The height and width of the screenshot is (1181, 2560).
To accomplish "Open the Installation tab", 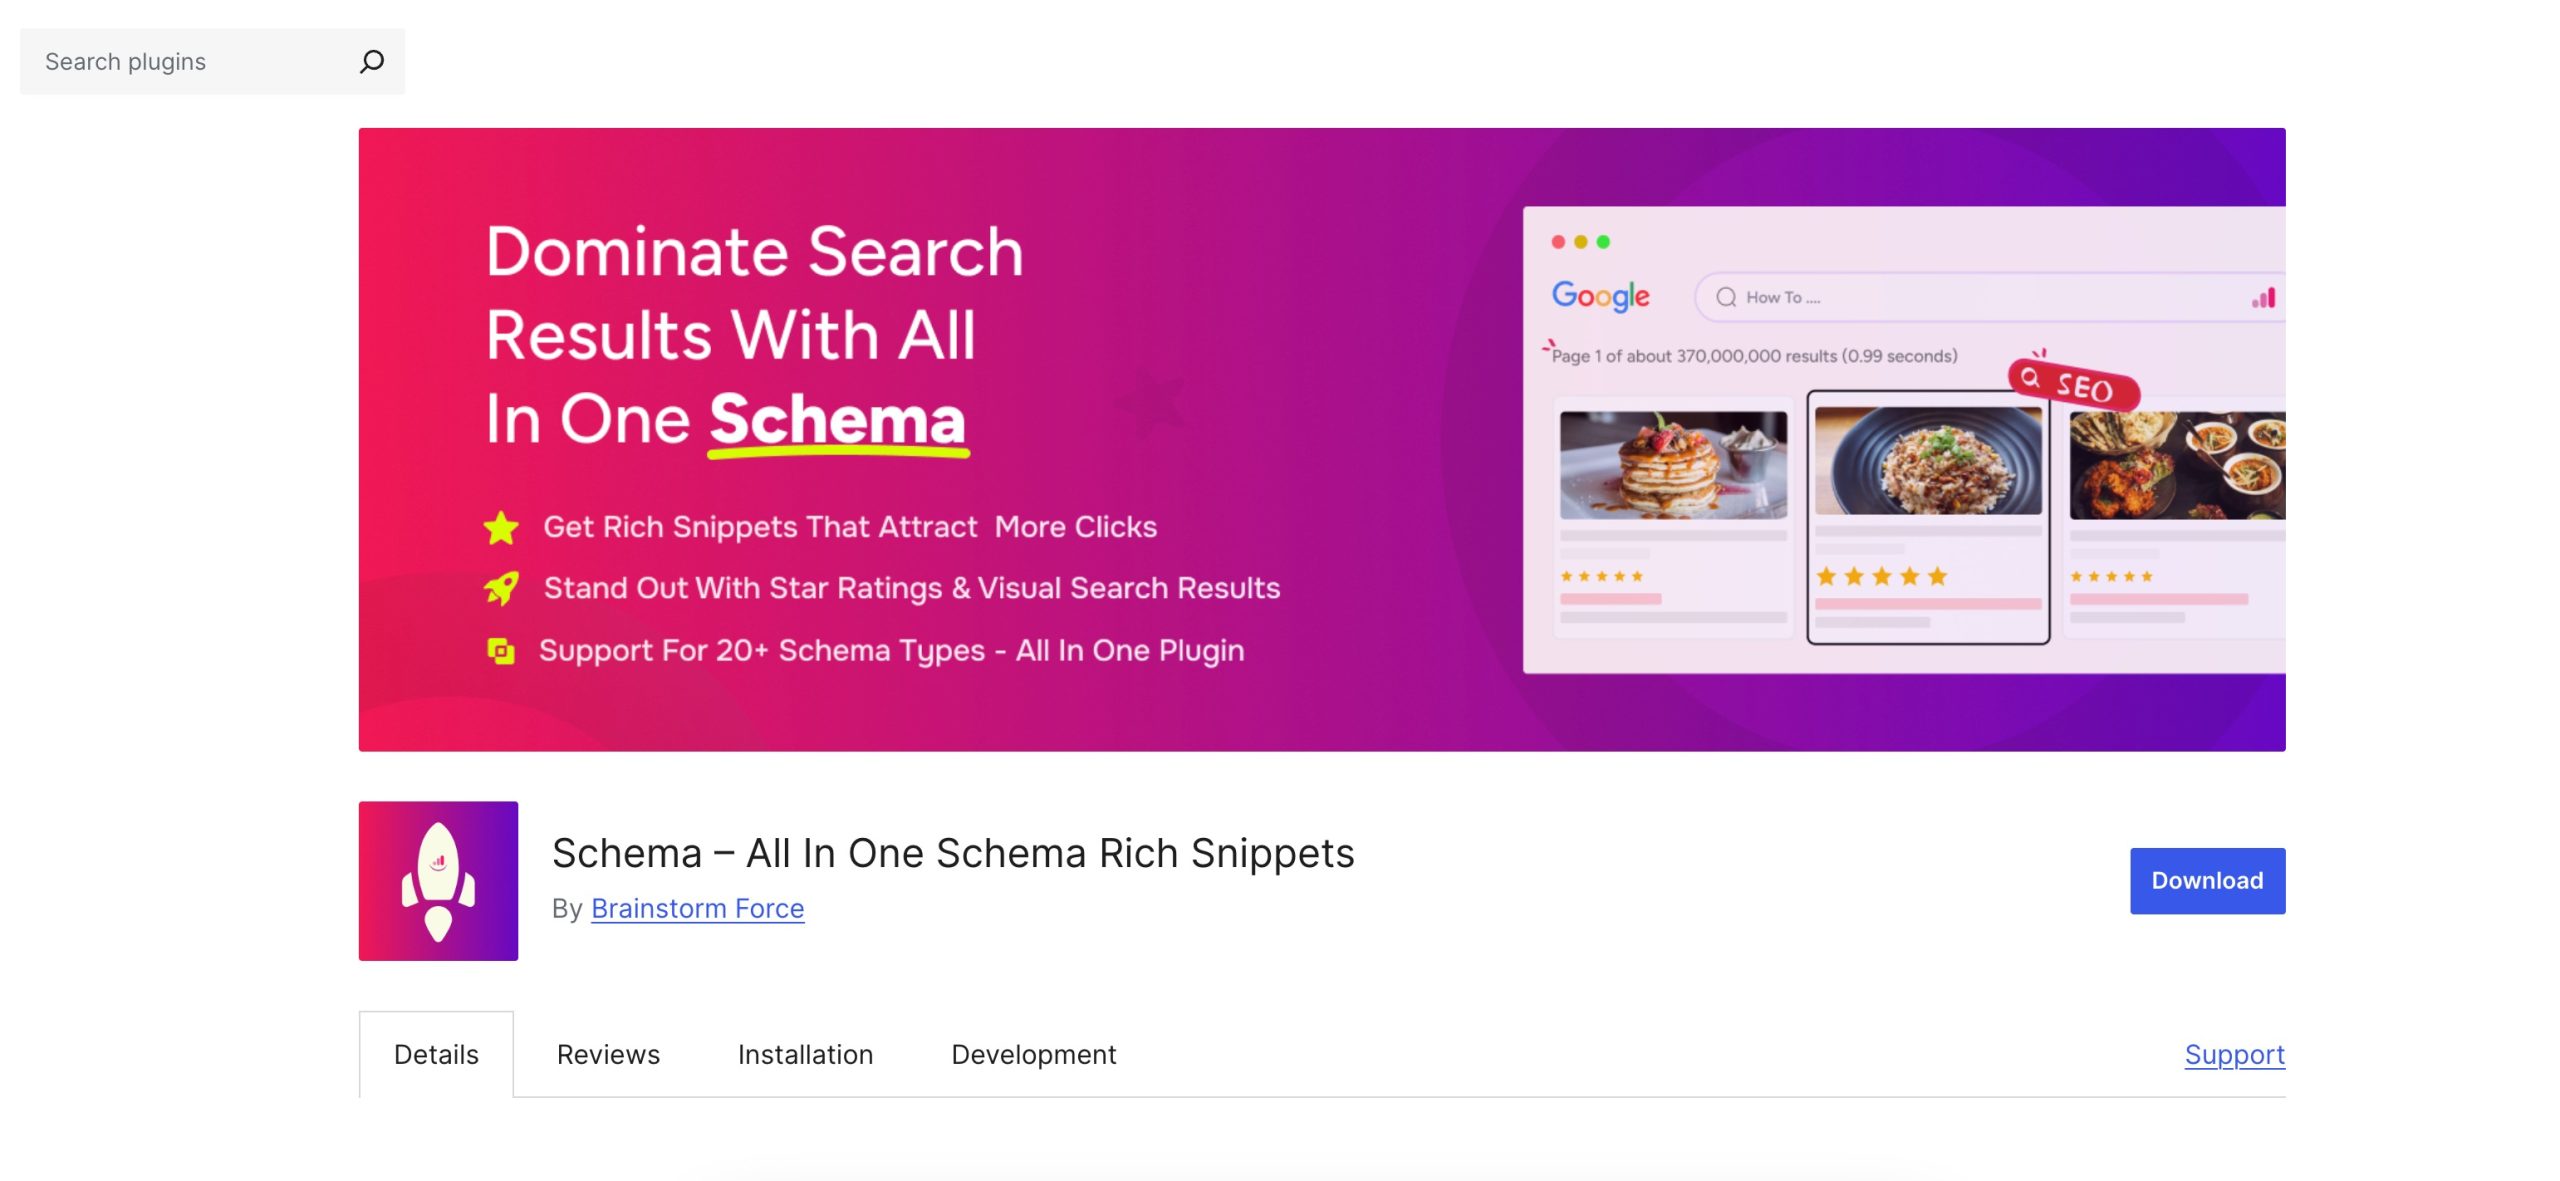I will click(x=805, y=1054).
